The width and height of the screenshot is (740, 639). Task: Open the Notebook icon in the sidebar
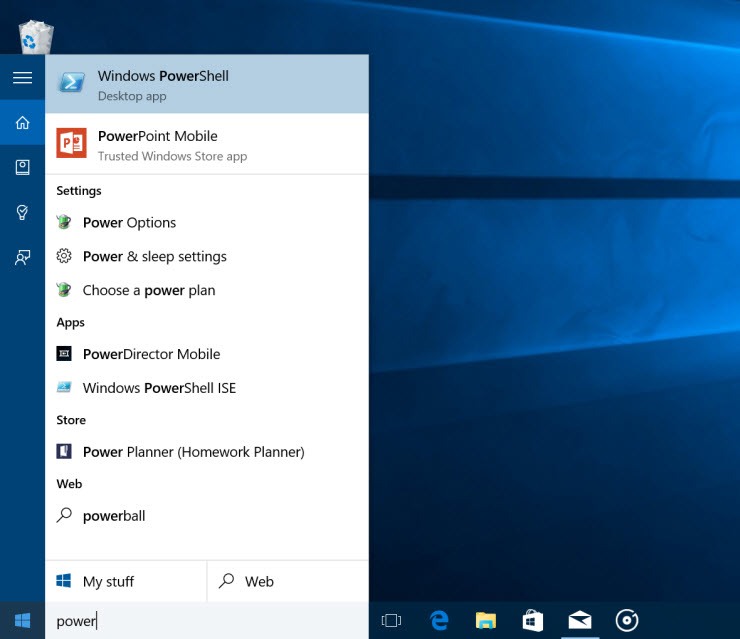[x=22, y=168]
